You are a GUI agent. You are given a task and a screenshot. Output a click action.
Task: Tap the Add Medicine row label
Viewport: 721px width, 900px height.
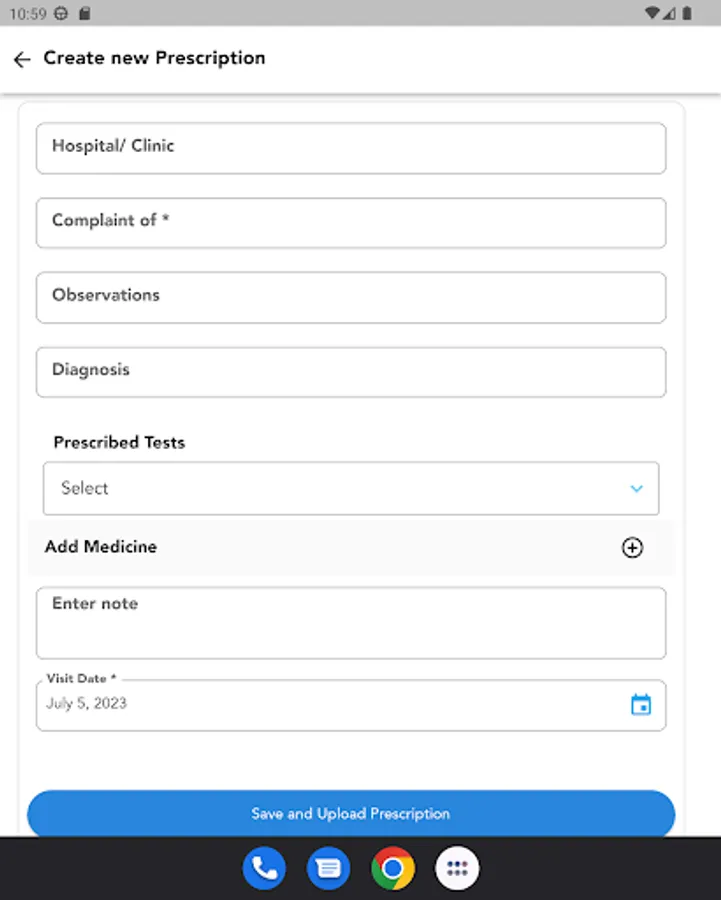tap(101, 547)
